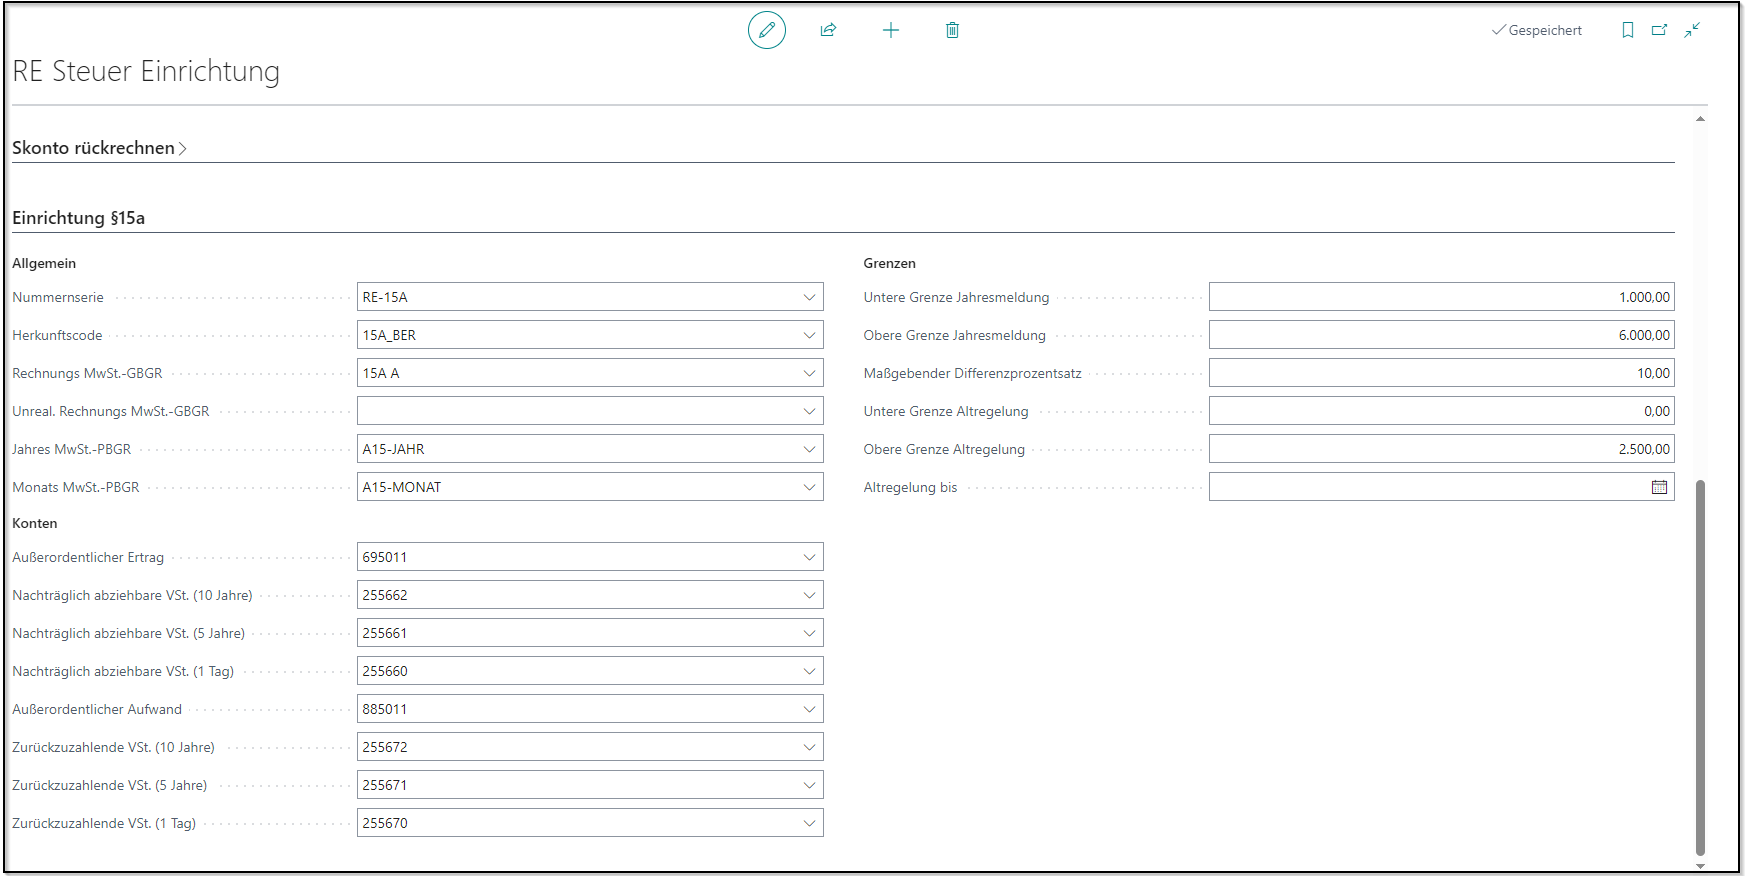Select the Maßgebender Differenzprozentsatz field

coord(1440,373)
